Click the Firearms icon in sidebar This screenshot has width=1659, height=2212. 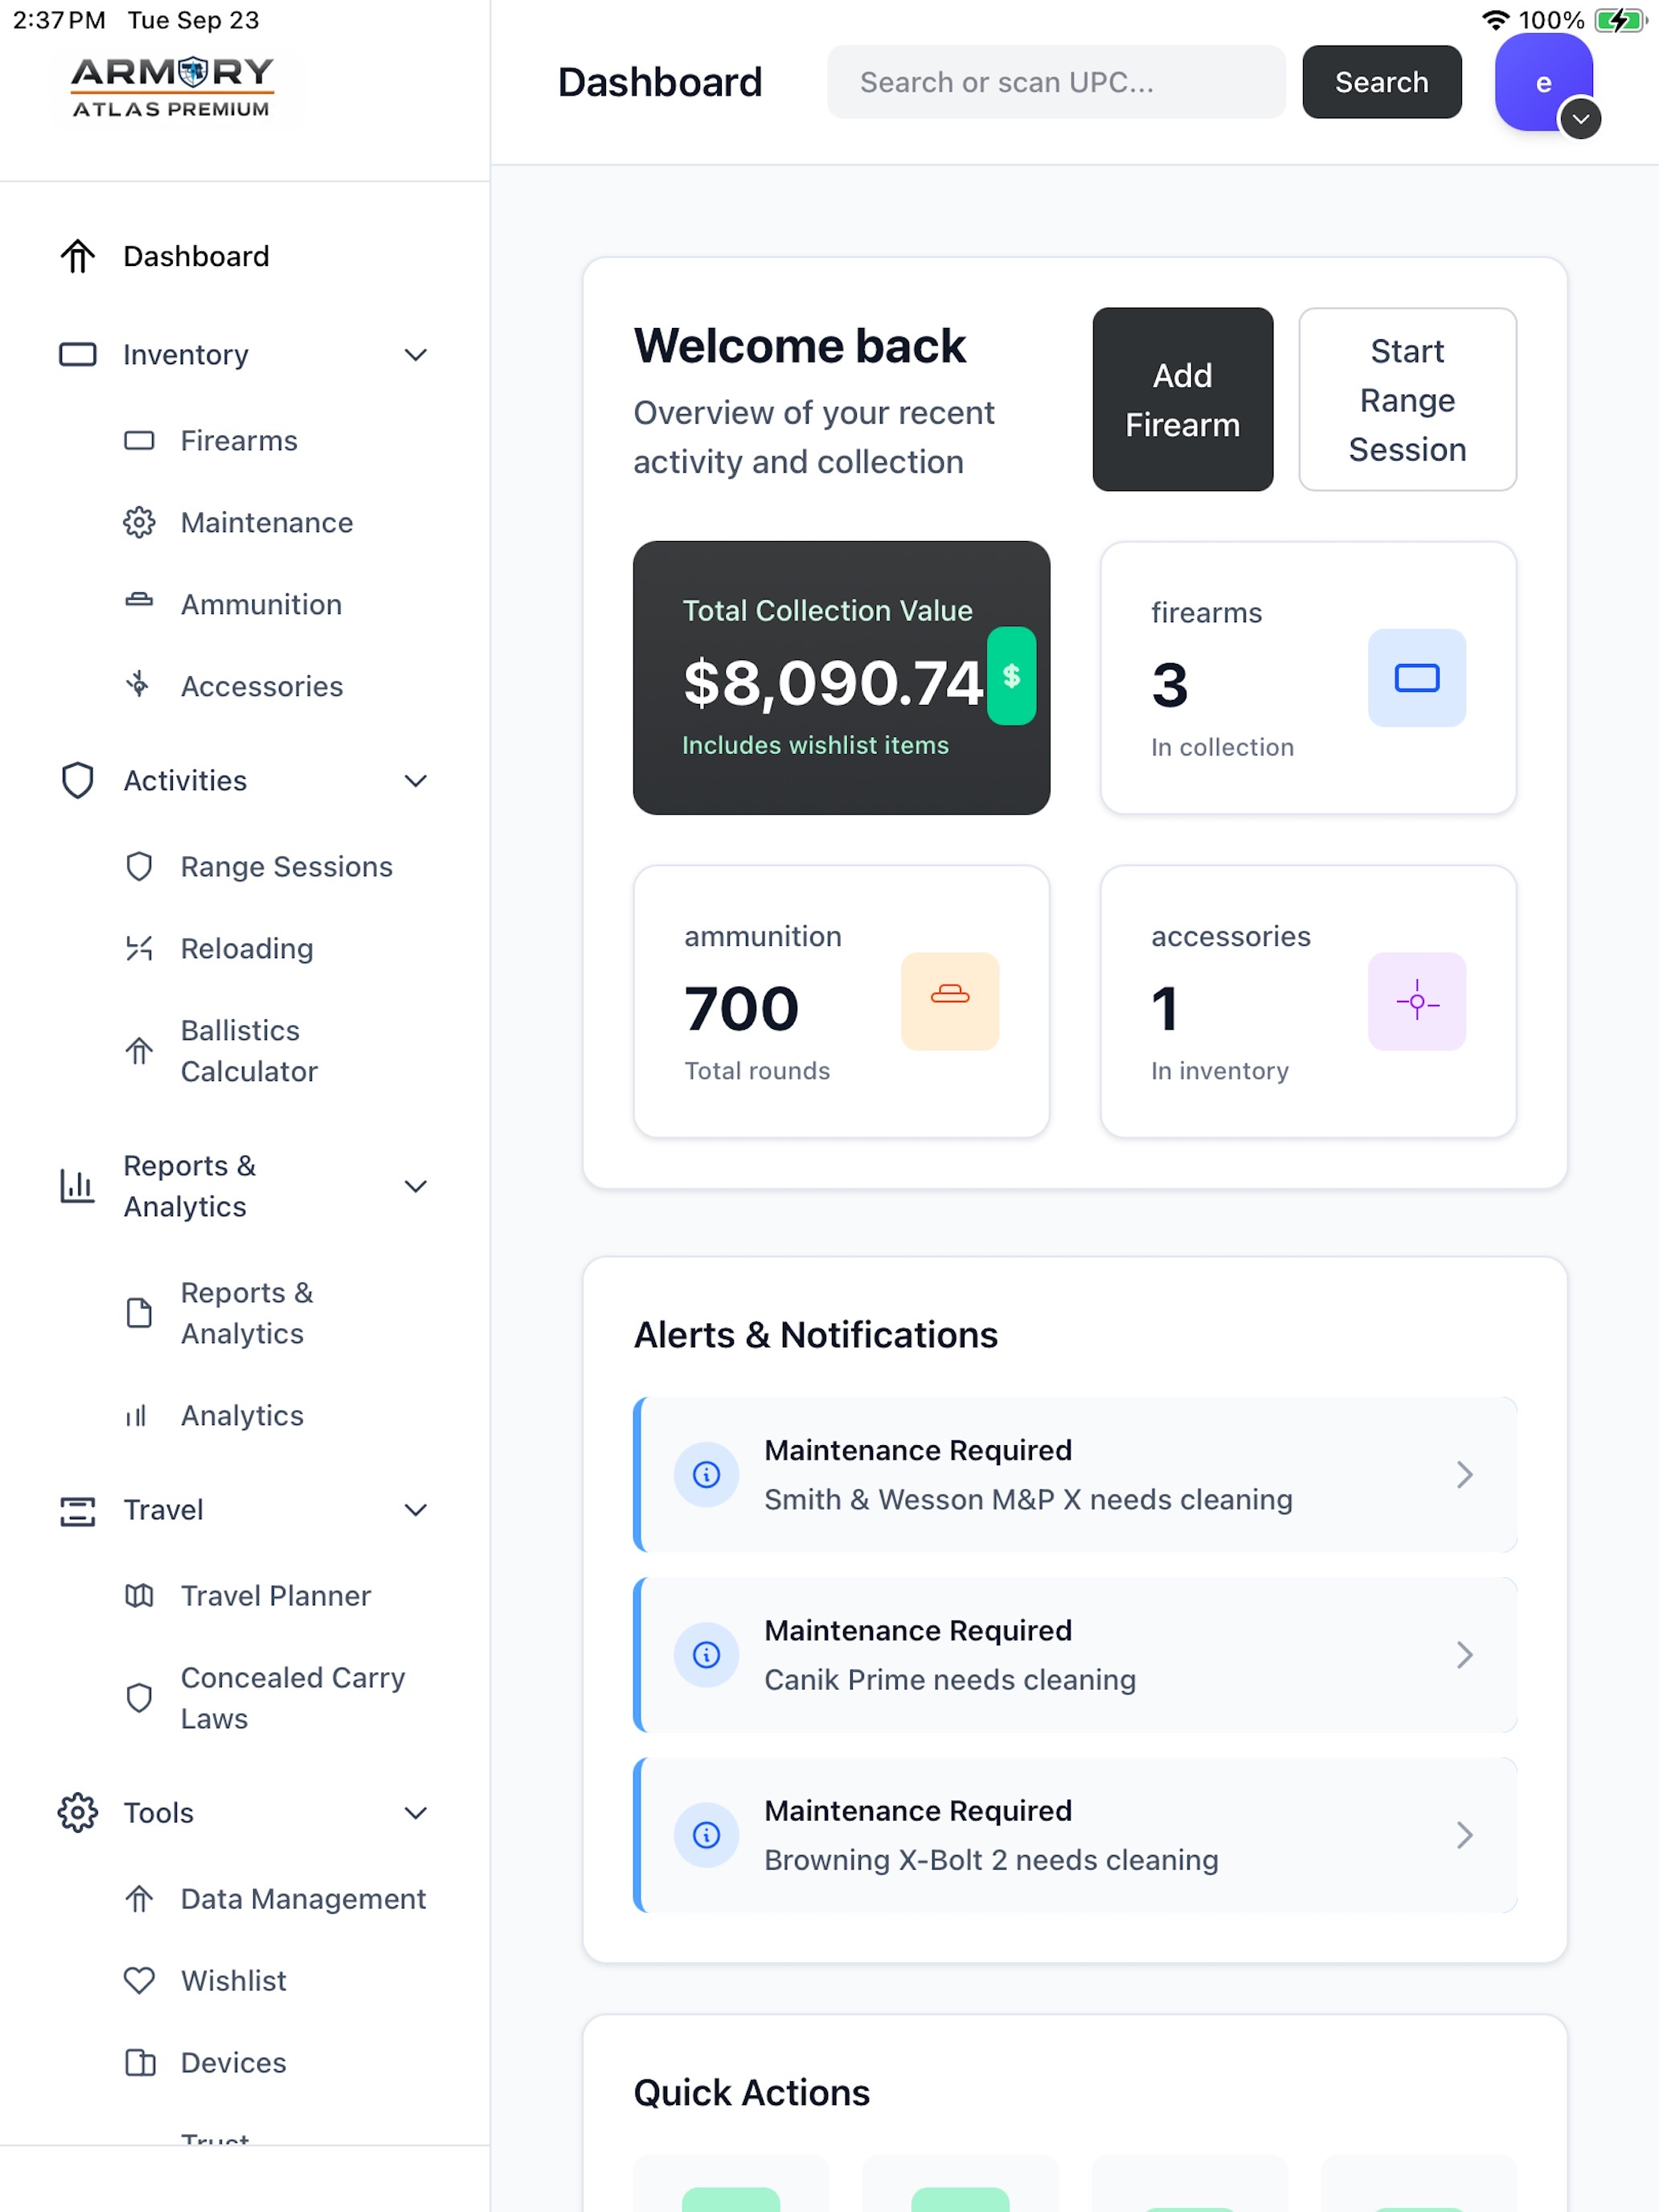139,441
